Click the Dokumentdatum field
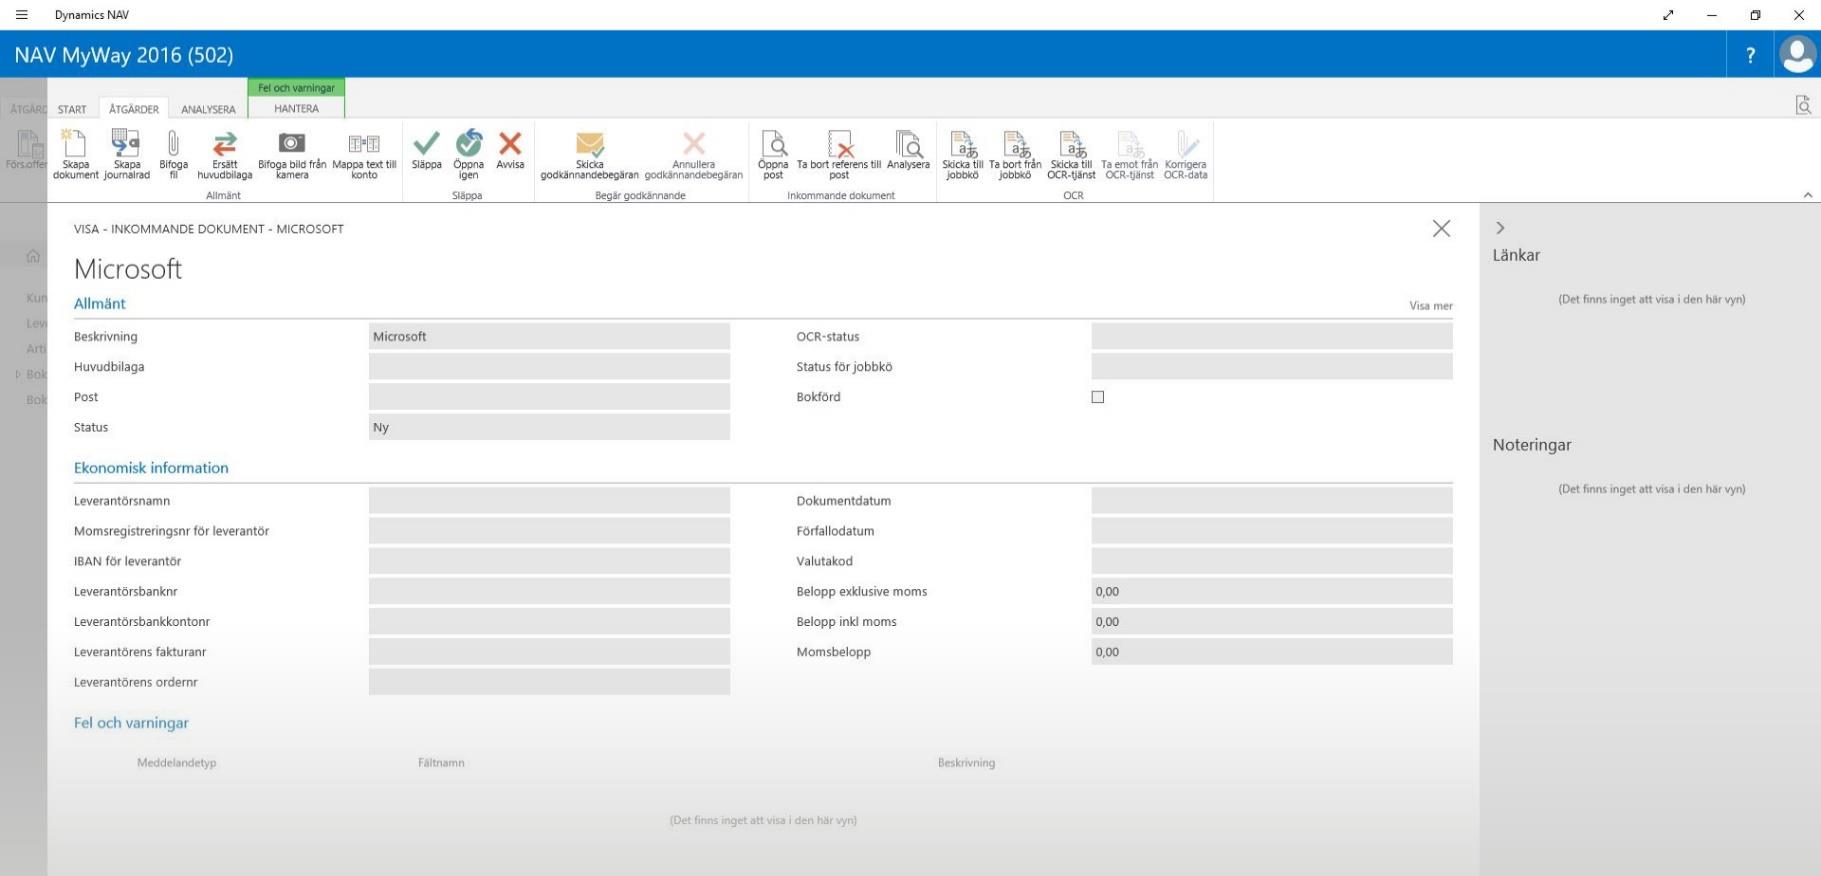Viewport: 1821px width, 876px height. click(1272, 501)
